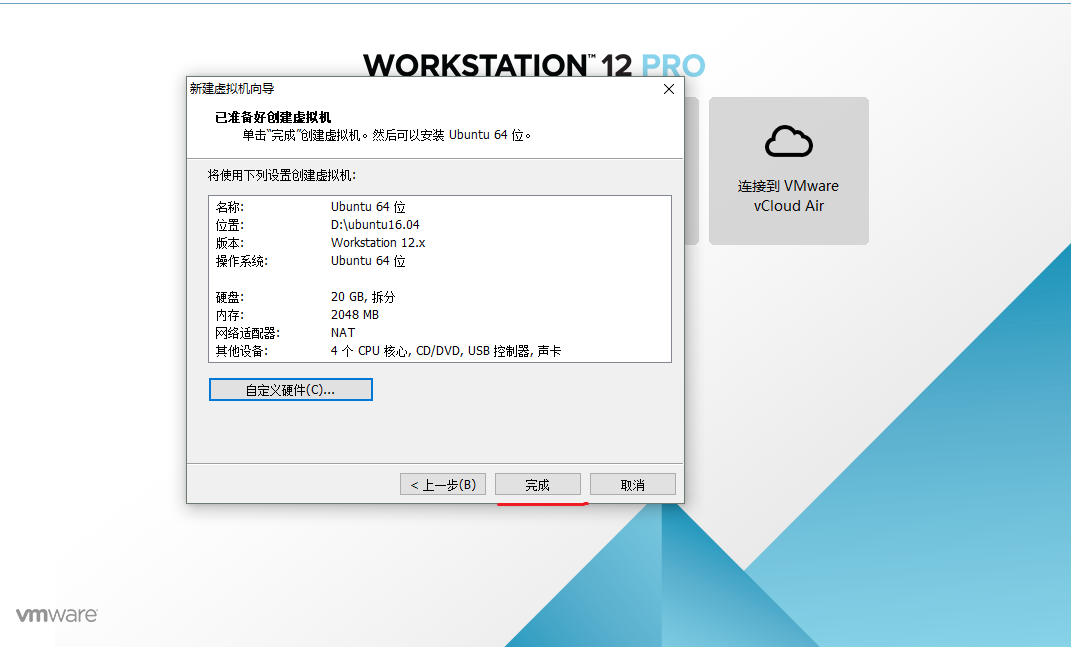Select the name value Ubuntu 64 位
Image resolution: width=1071 pixels, height=647 pixels.
(368, 206)
